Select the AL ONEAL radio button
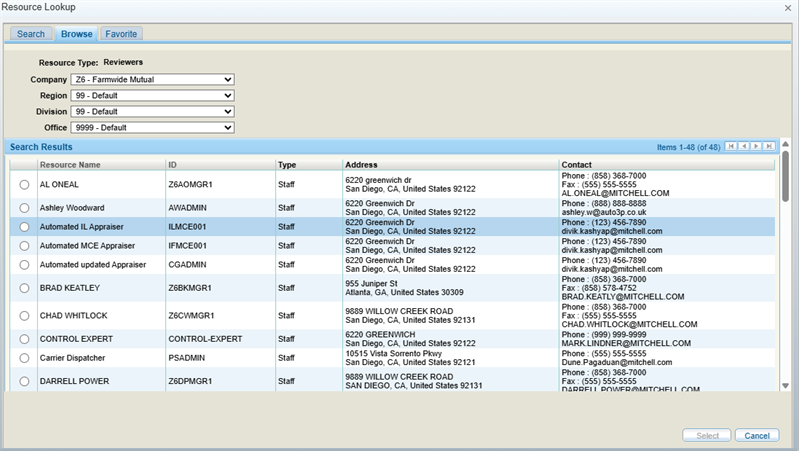 click(x=24, y=185)
